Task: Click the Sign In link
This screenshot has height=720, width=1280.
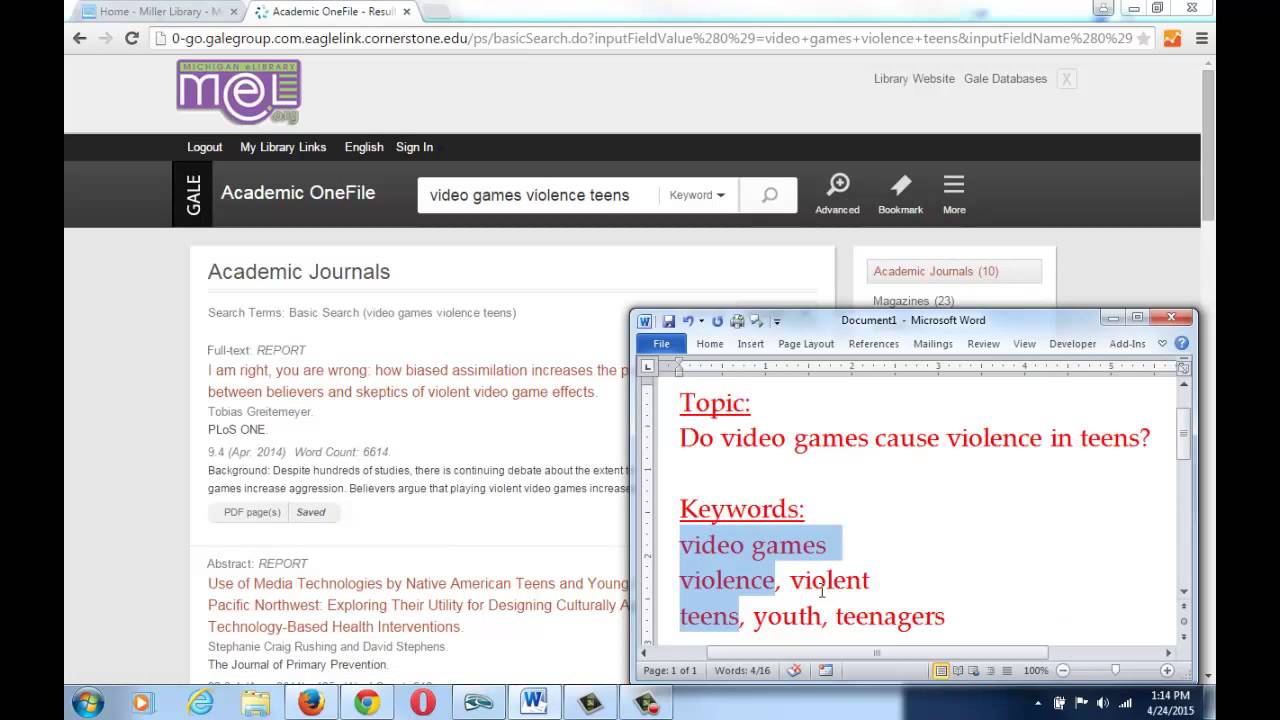Action: click(x=414, y=147)
